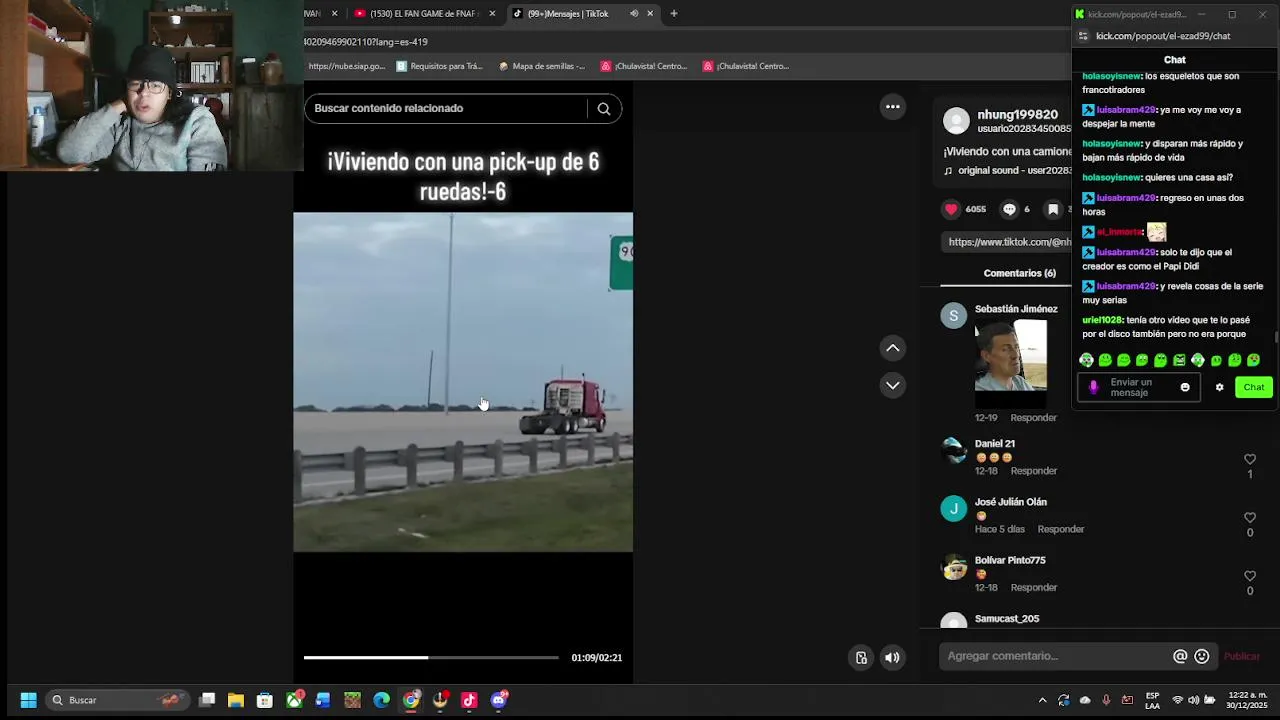Open Kick chat settings gear

pos(1219,388)
